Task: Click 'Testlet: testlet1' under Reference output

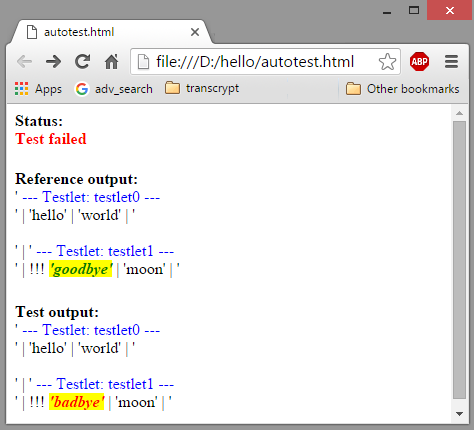Action: coord(105,251)
